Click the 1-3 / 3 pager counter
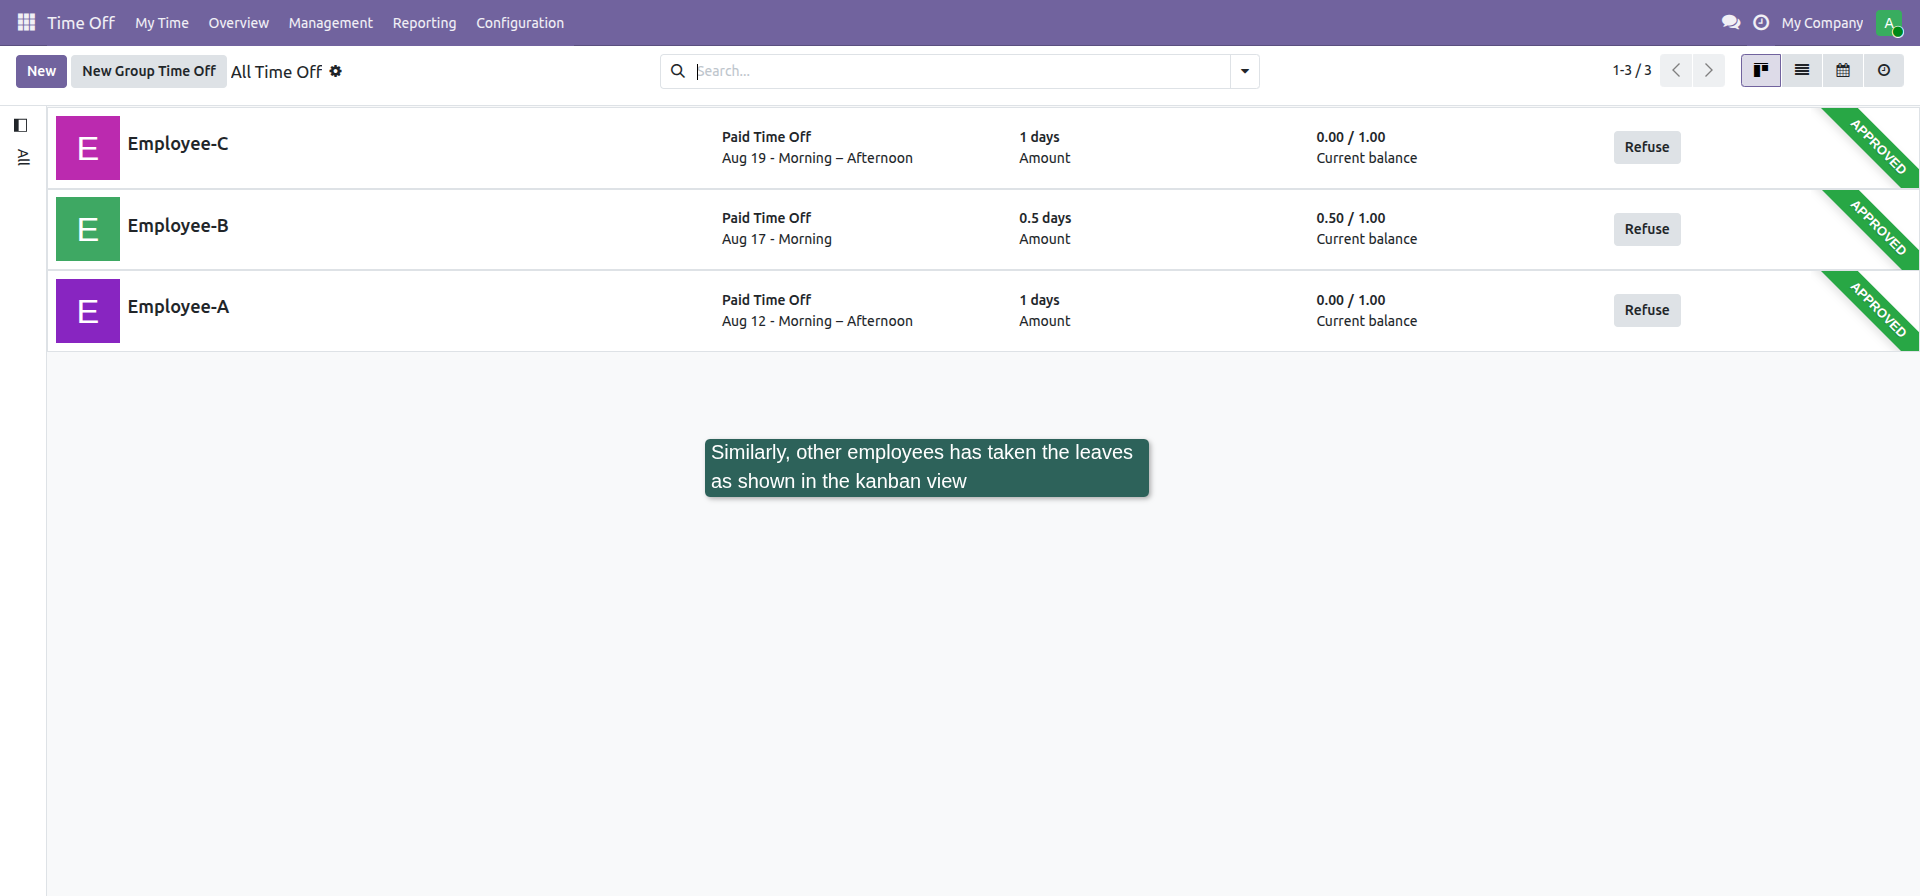Screen dimensions: 1920x896 [1632, 70]
